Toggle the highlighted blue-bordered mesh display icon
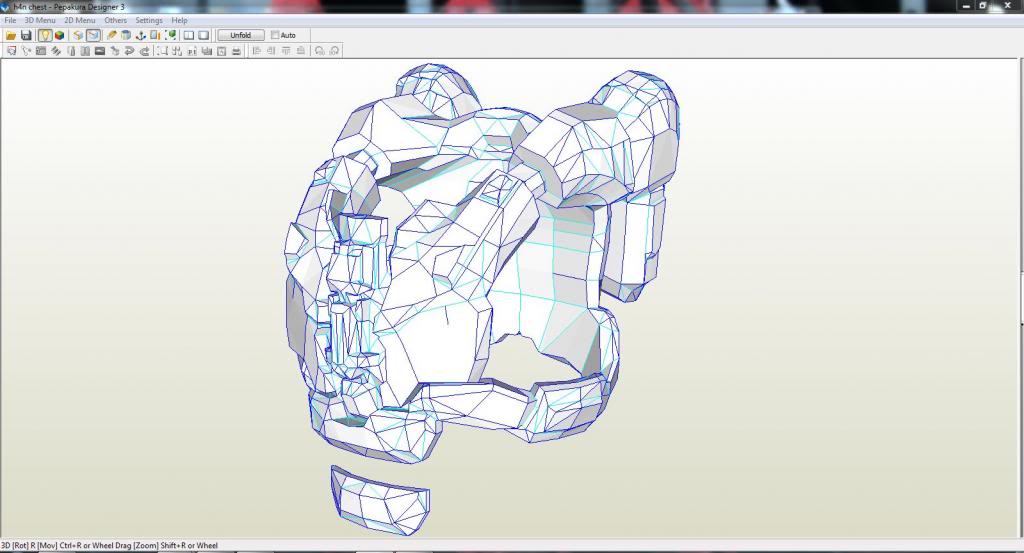 click(x=93, y=35)
